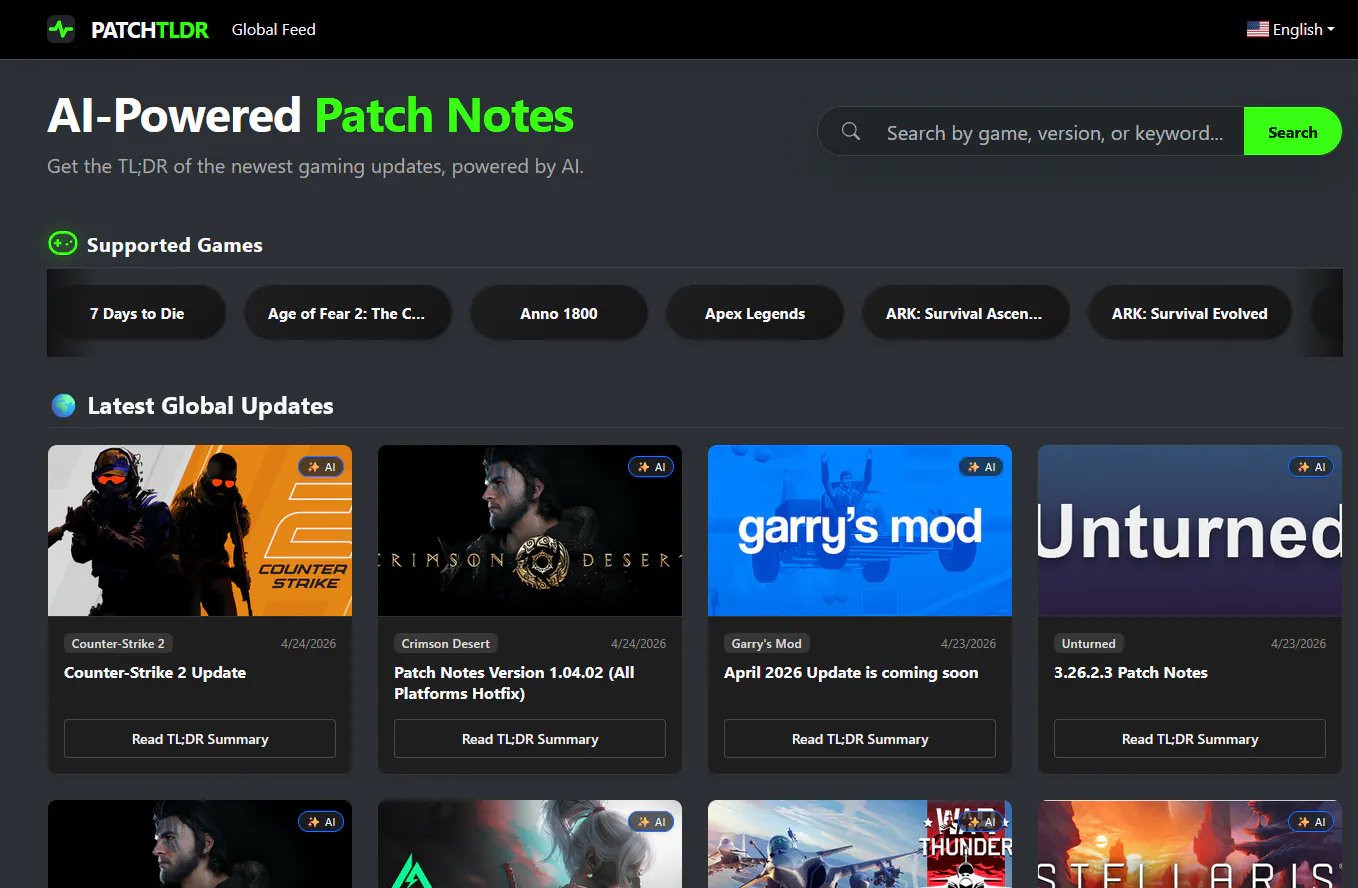Click the PatchTLDR pulse logo icon
1358x888 pixels.
[61, 29]
